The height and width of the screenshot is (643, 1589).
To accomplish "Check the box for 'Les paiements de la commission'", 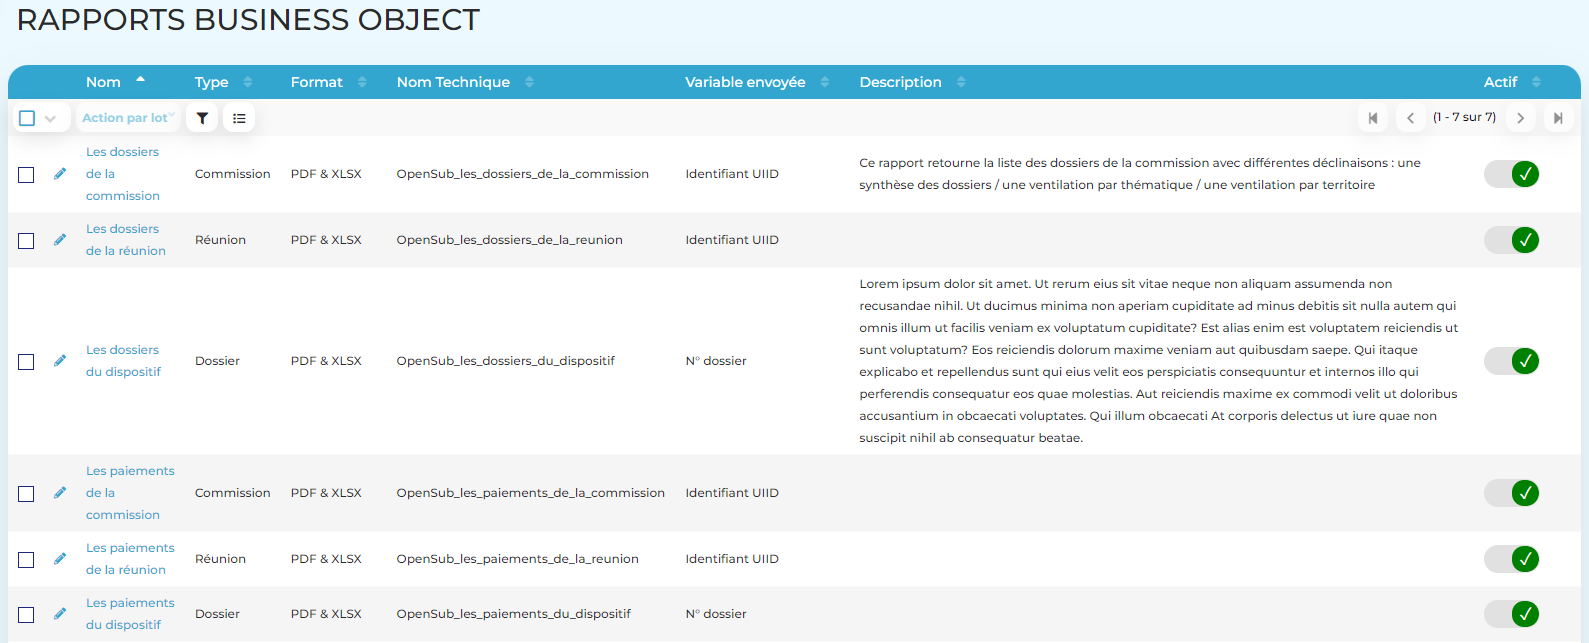I will tap(27, 494).
